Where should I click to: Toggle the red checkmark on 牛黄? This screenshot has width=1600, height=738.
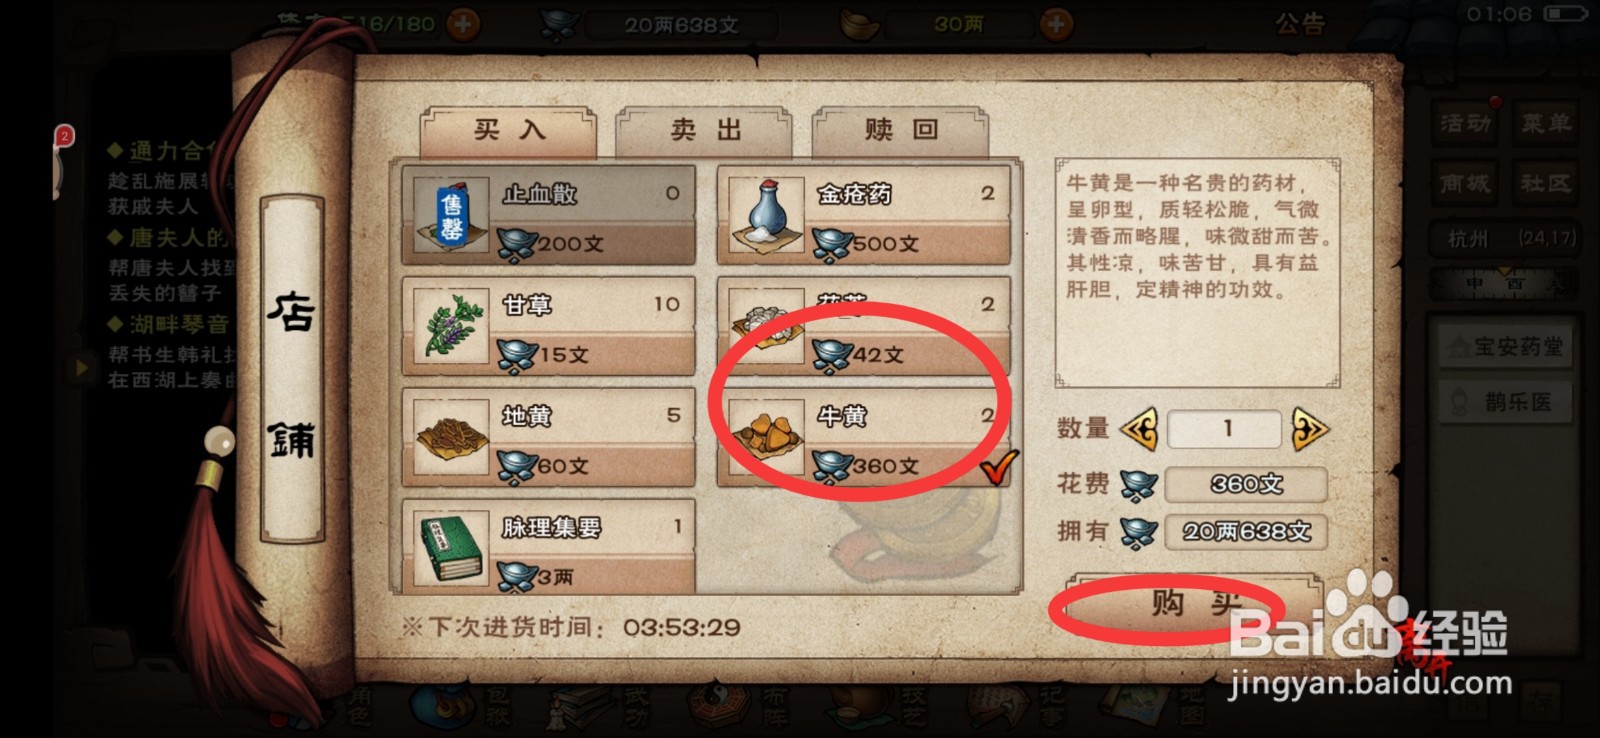pos(998,466)
